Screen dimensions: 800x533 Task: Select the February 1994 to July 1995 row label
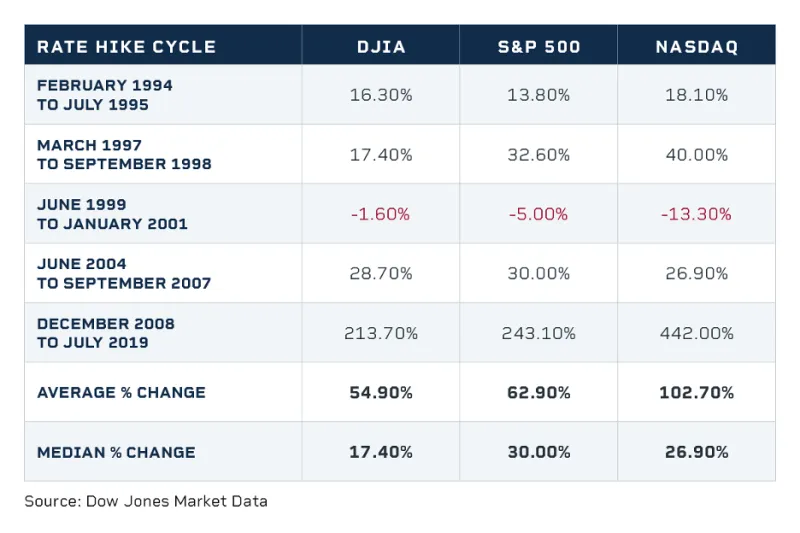pos(105,95)
